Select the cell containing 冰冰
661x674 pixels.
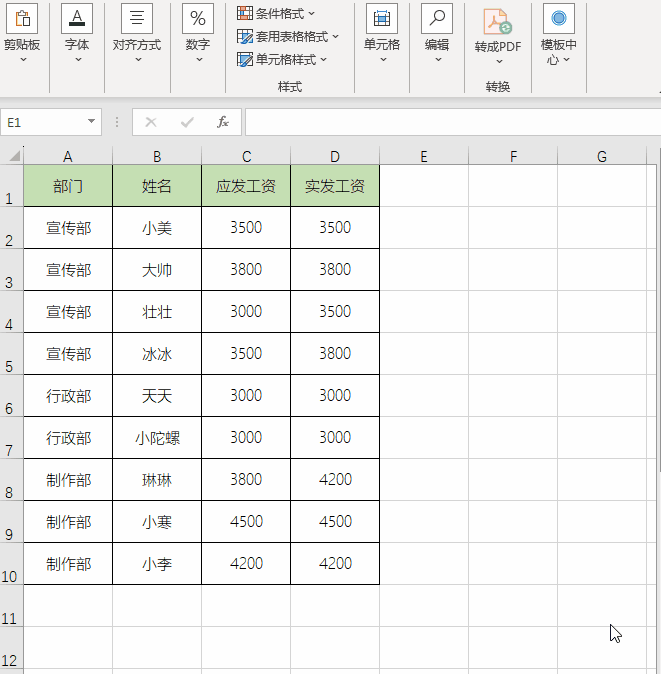(157, 353)
